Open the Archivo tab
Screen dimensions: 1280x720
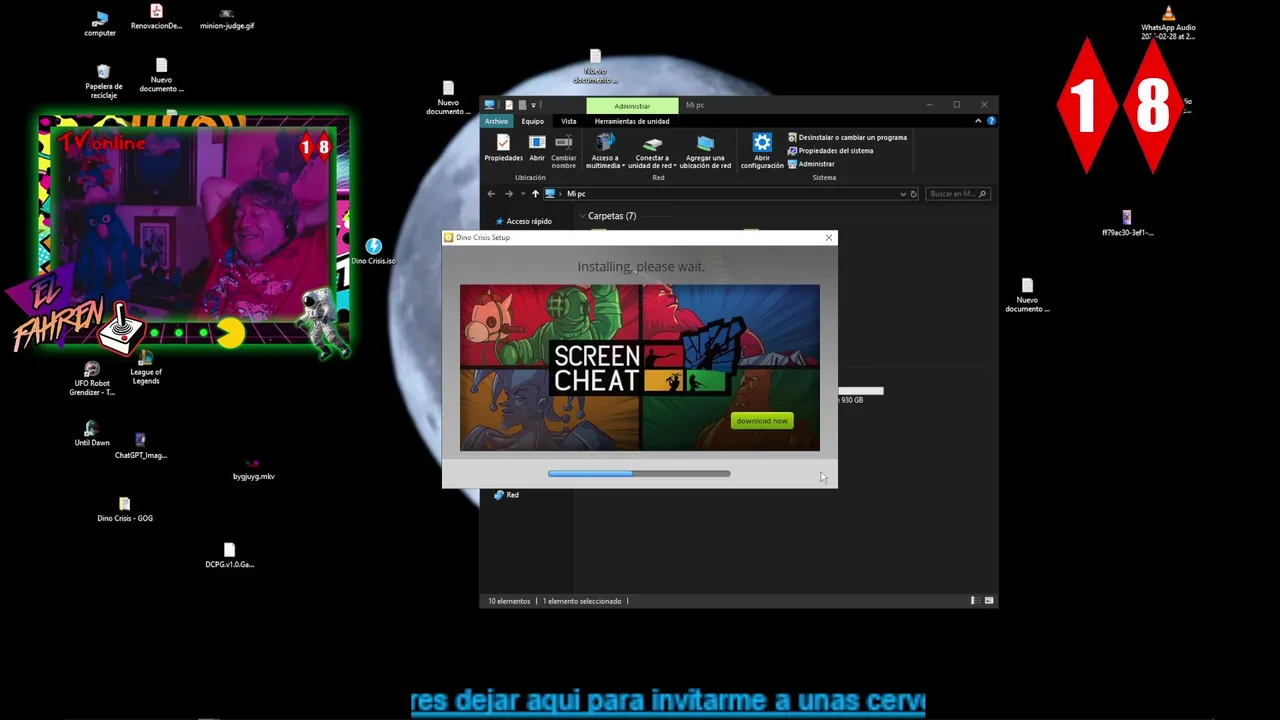click(496, 121)
